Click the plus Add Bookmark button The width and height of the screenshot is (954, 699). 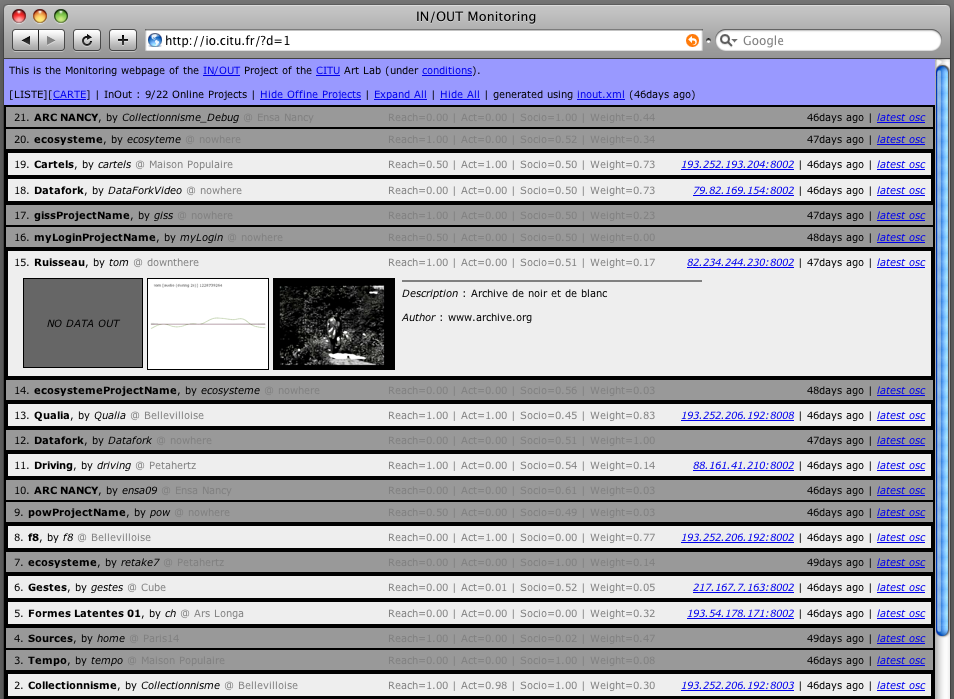tap(122, 40)
